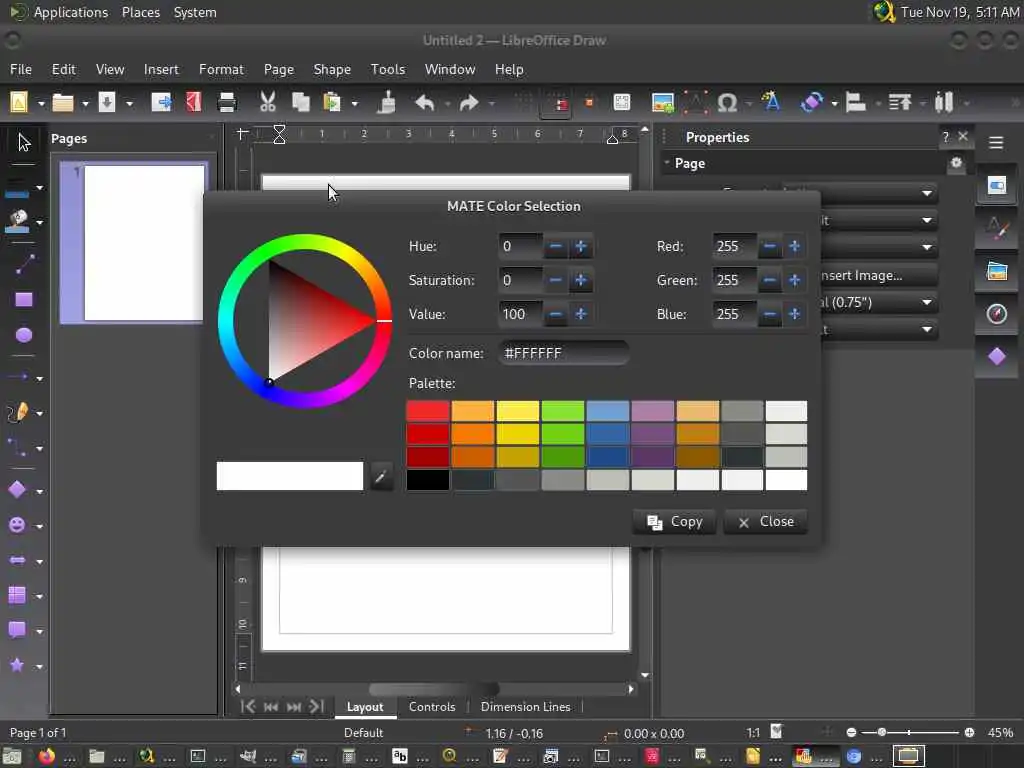The width and height of the screenshot is (1024, 768).
Task: Click the Paste clipboard icon
Action: tap(332, 103)
